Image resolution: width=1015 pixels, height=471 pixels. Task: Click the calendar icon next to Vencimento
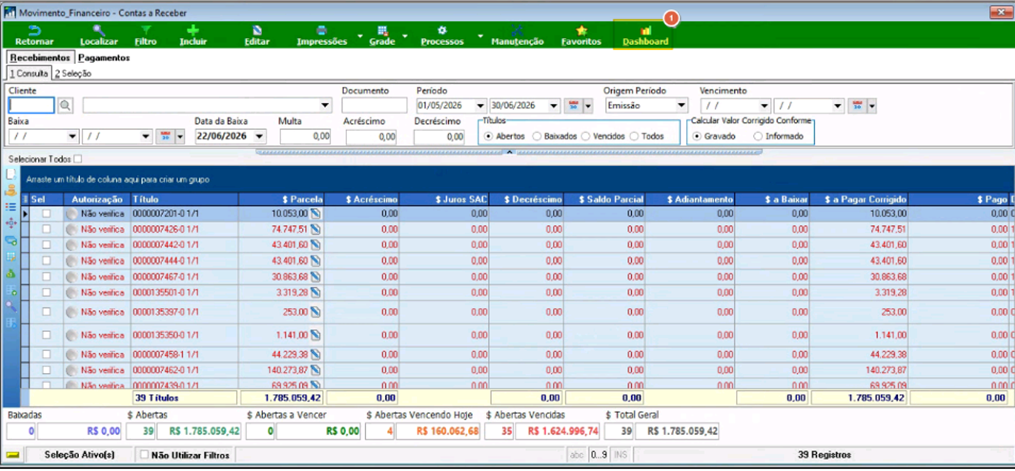857,105
